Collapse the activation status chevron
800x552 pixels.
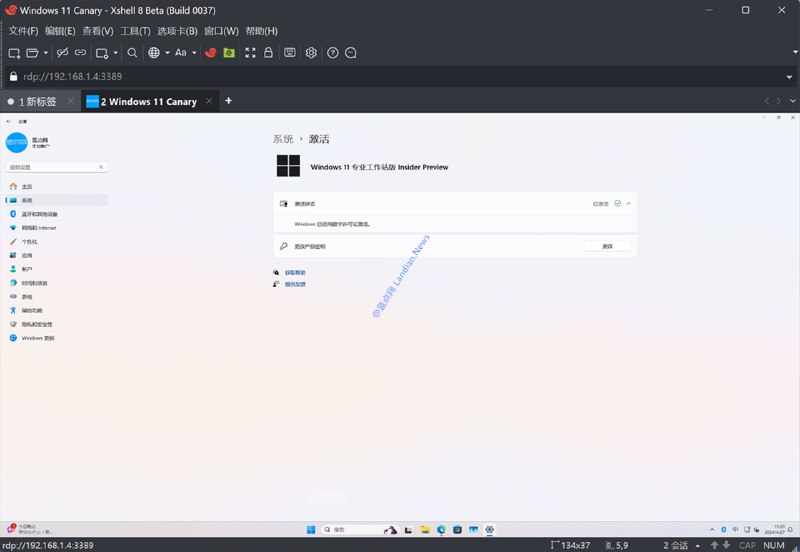(x=629, y=204)
